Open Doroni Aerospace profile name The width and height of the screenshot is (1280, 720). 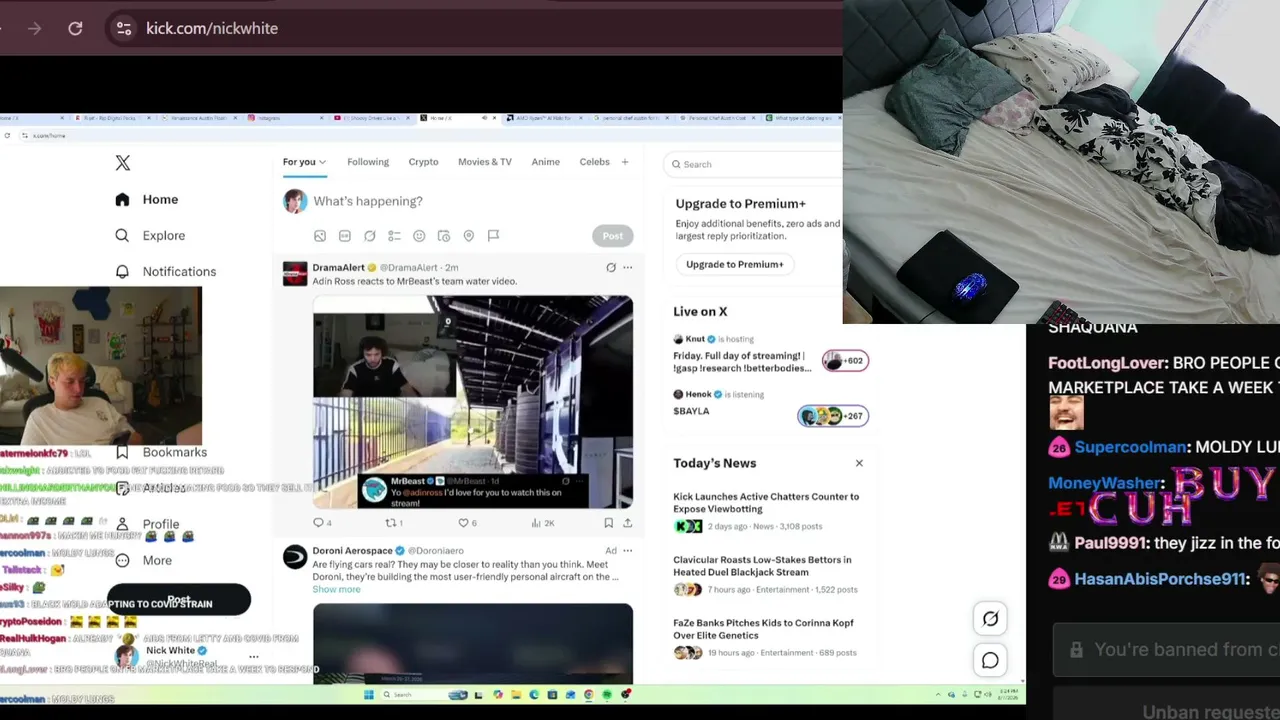coord(351,550)
